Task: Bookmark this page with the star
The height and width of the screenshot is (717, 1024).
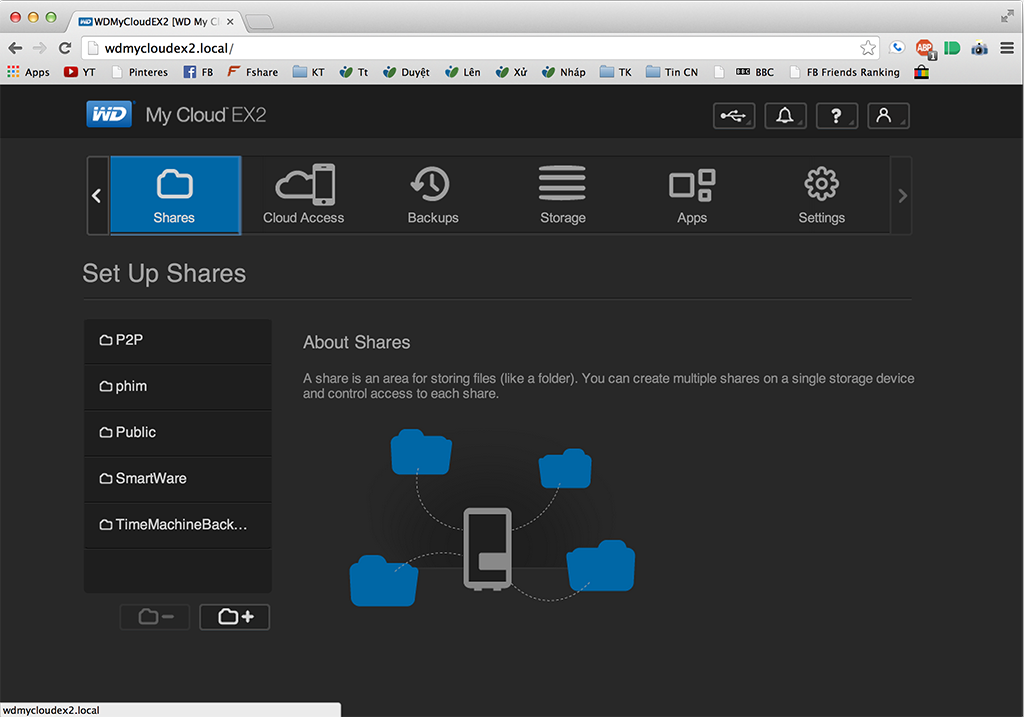Action: click(868, 48)
